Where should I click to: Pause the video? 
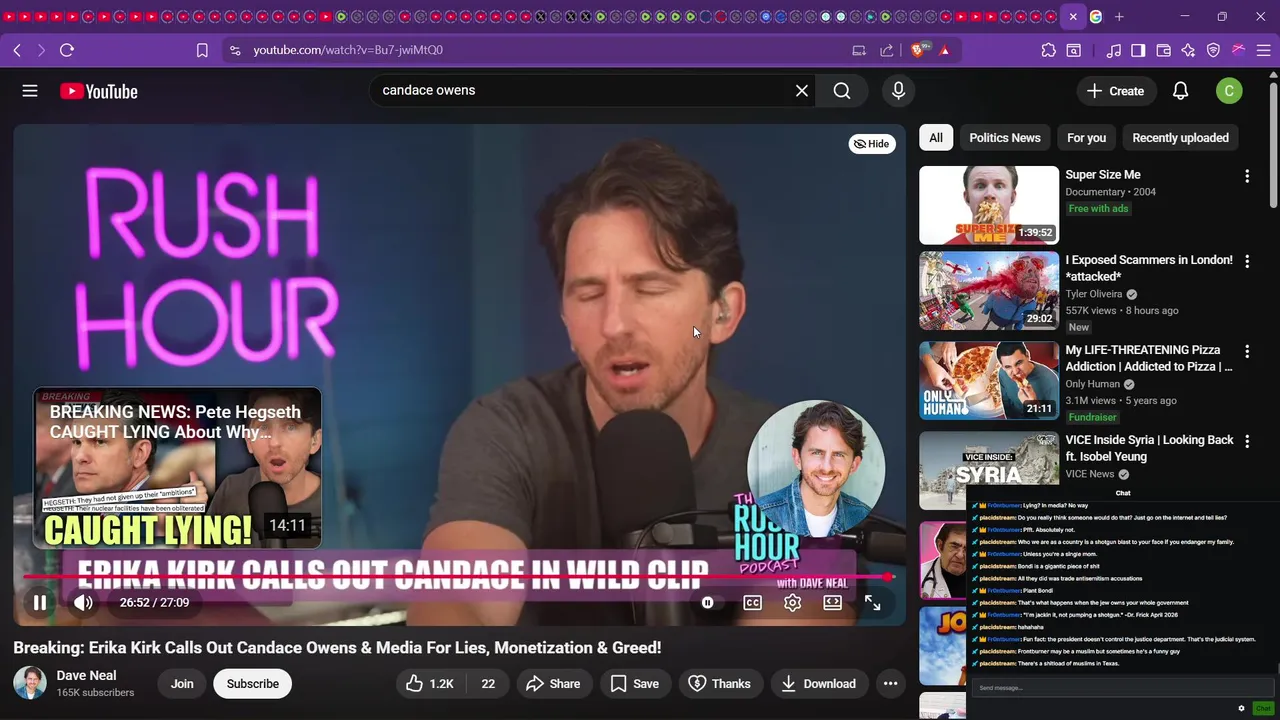(40, 603)
